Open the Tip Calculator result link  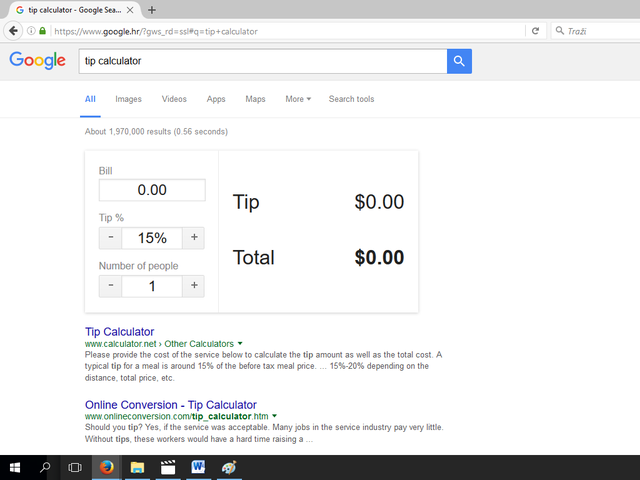[120, 331]
